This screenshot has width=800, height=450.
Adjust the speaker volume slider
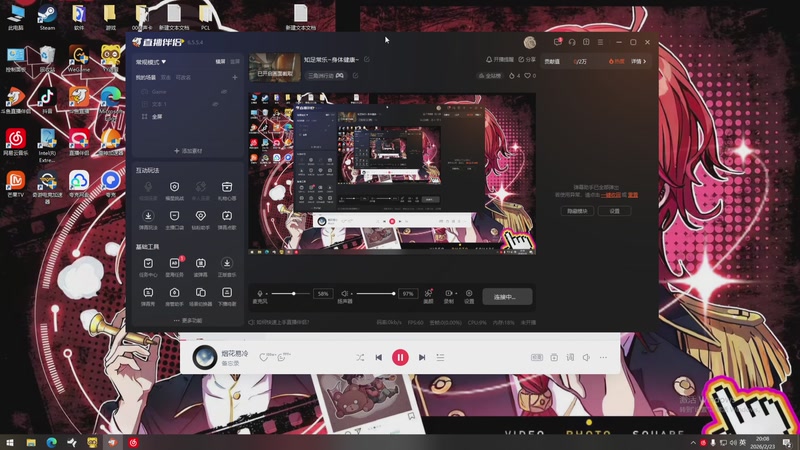[x=376, y=293]
